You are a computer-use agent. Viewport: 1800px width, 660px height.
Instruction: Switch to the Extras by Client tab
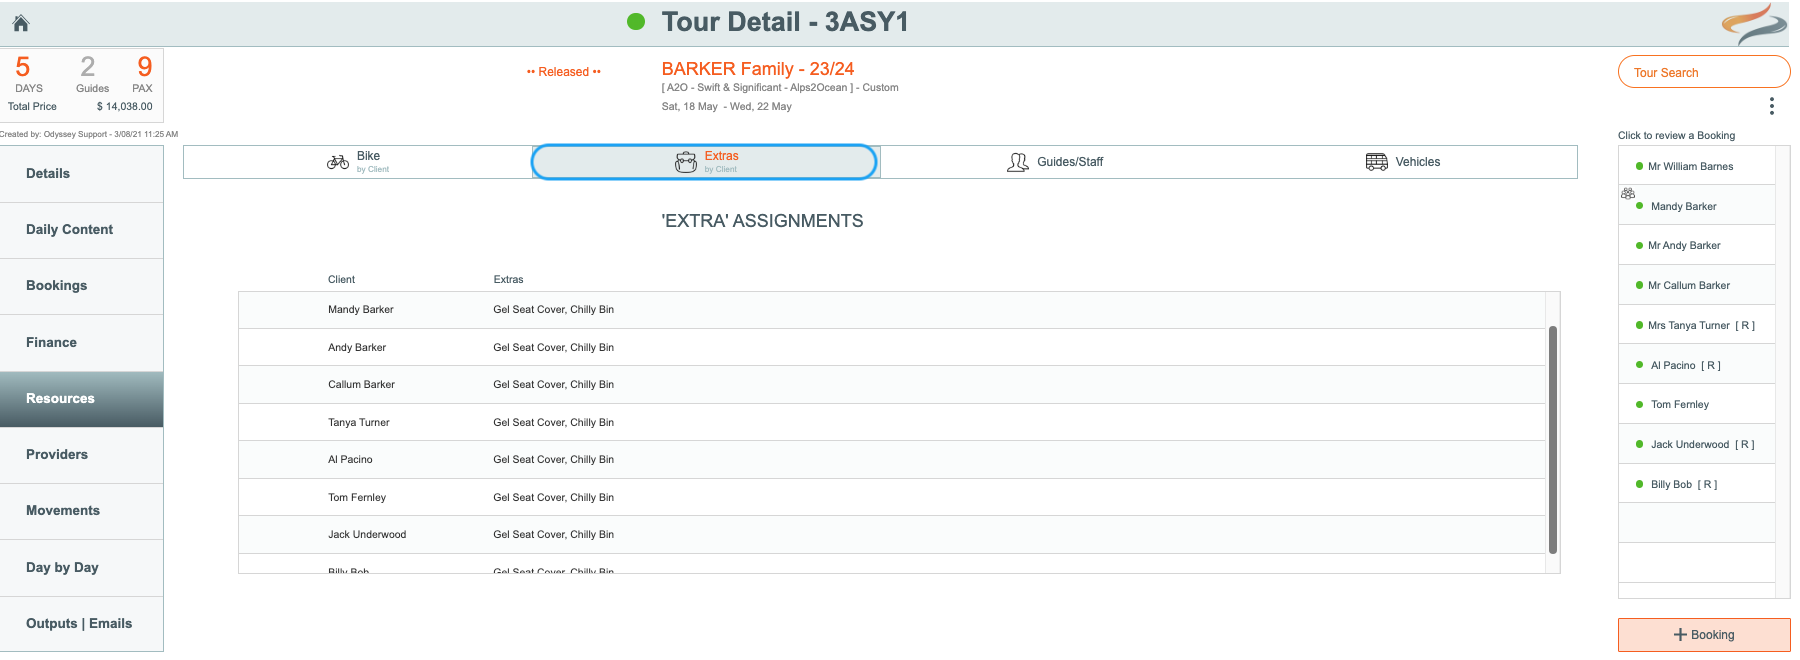click(x=704, y=162)
